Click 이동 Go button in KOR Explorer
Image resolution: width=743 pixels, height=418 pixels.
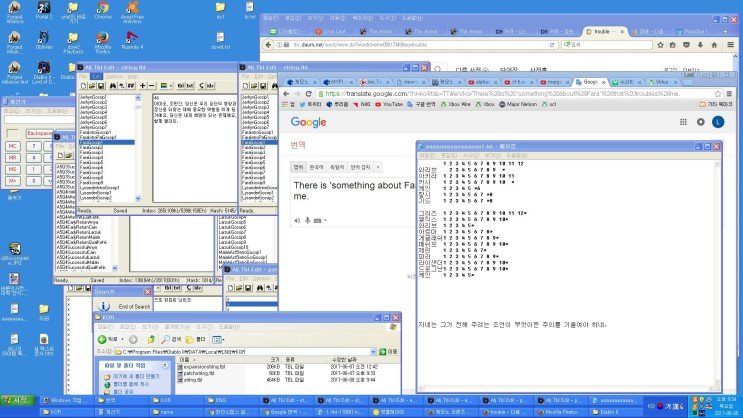(x=388, y=352)
